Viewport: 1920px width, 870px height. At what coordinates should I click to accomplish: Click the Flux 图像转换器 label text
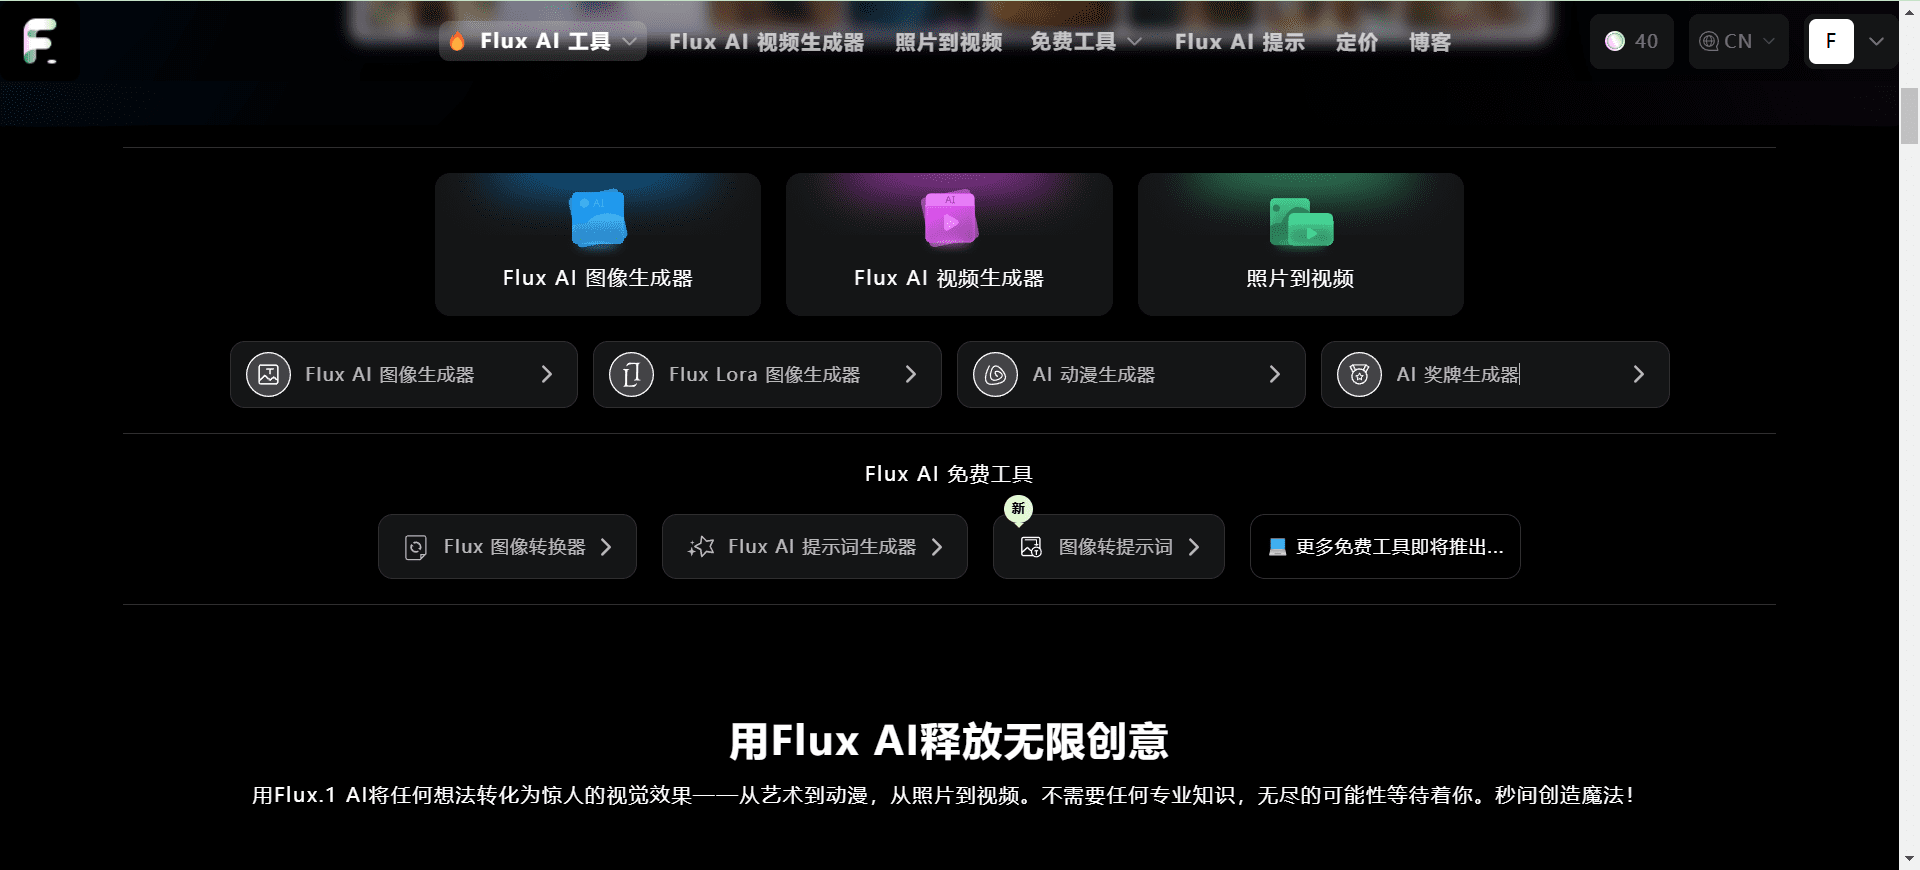515,547
